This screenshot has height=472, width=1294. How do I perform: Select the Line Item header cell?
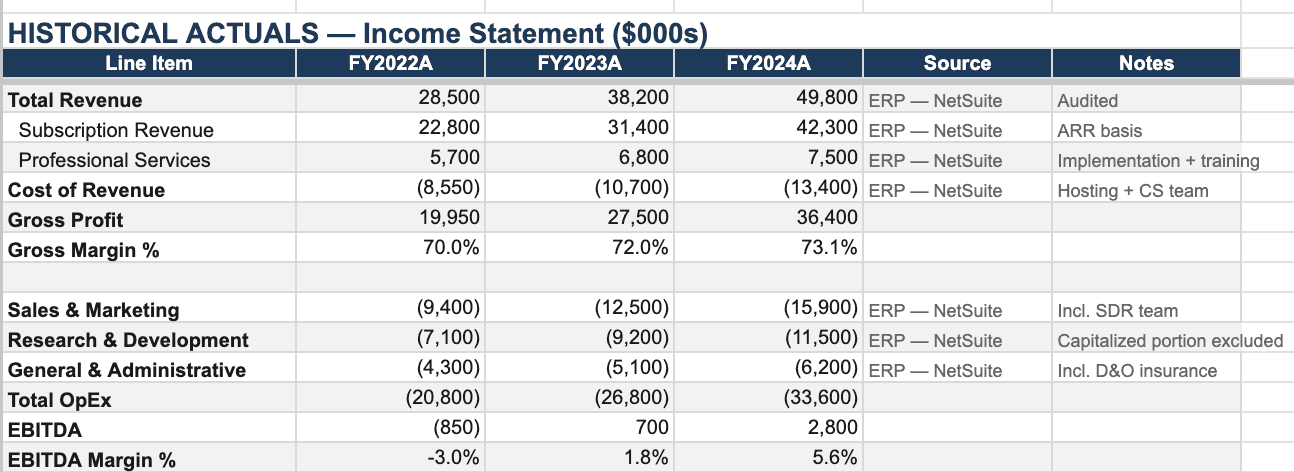click(149, 63)
